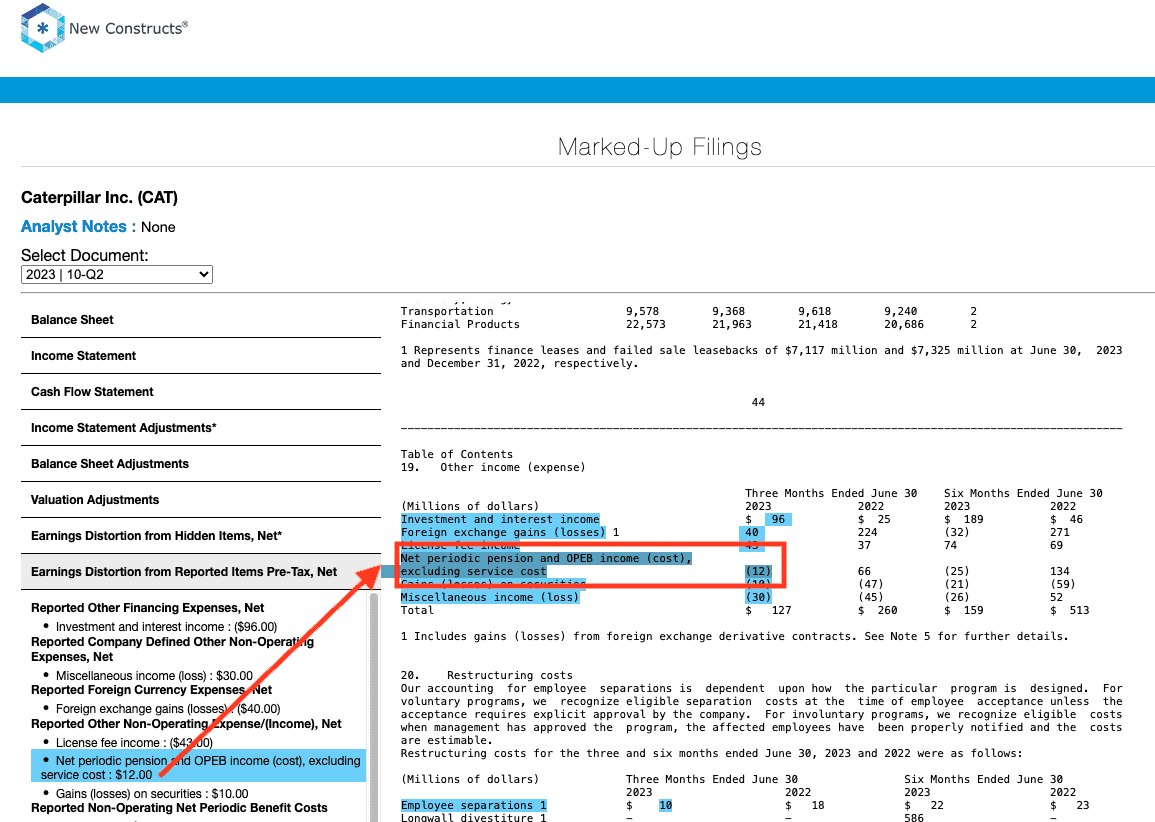Image resolution: width=1155 pixels, height=822 pixels.
Task: Click the highlighted Foreign exchange gains (losses) filing line
Action: (x=503, y=533)
